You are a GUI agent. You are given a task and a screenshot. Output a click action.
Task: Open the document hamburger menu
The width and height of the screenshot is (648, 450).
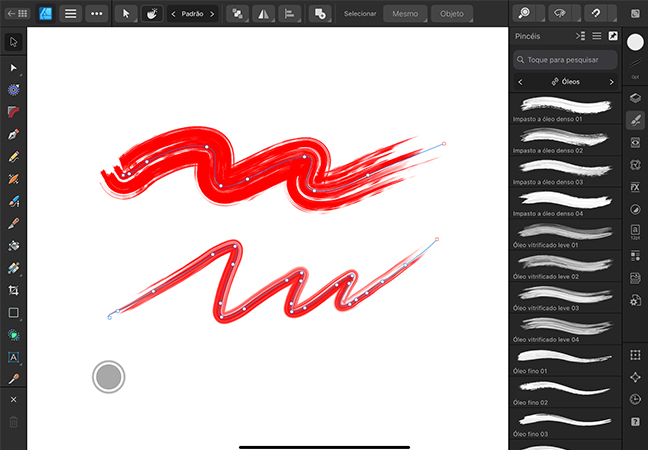click(x=70, y=14)
